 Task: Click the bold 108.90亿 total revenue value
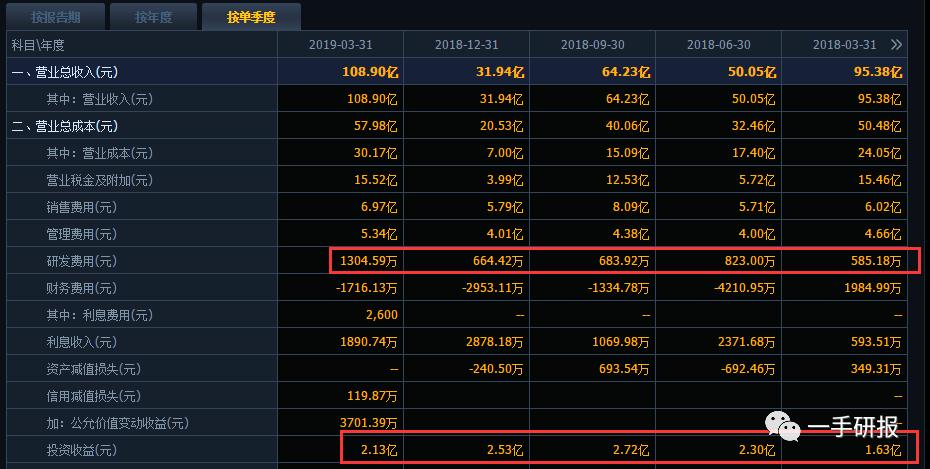[x=370, y=72]
